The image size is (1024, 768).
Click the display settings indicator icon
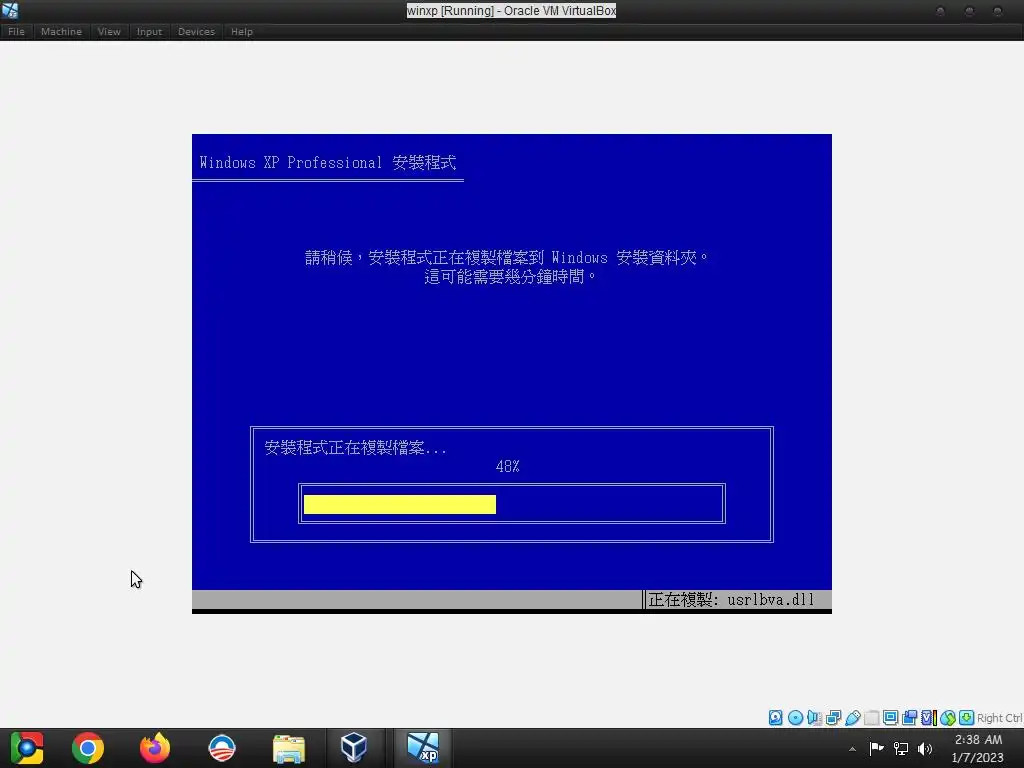[x=890, y=718]
